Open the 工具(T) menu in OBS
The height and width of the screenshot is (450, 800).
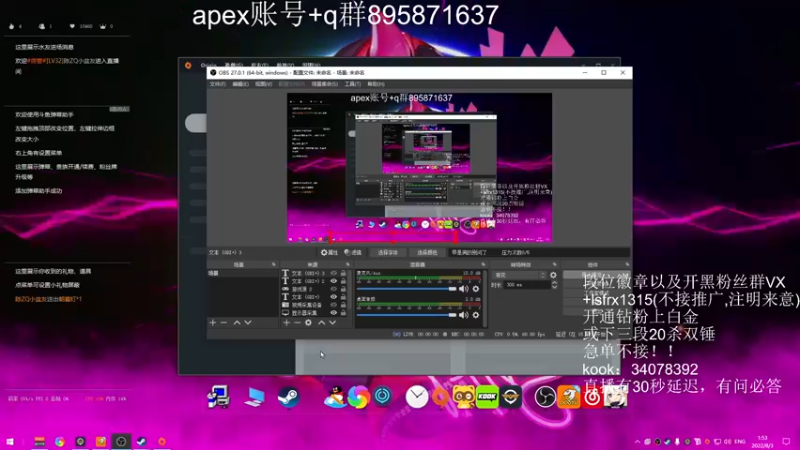(x=353, y=84)
